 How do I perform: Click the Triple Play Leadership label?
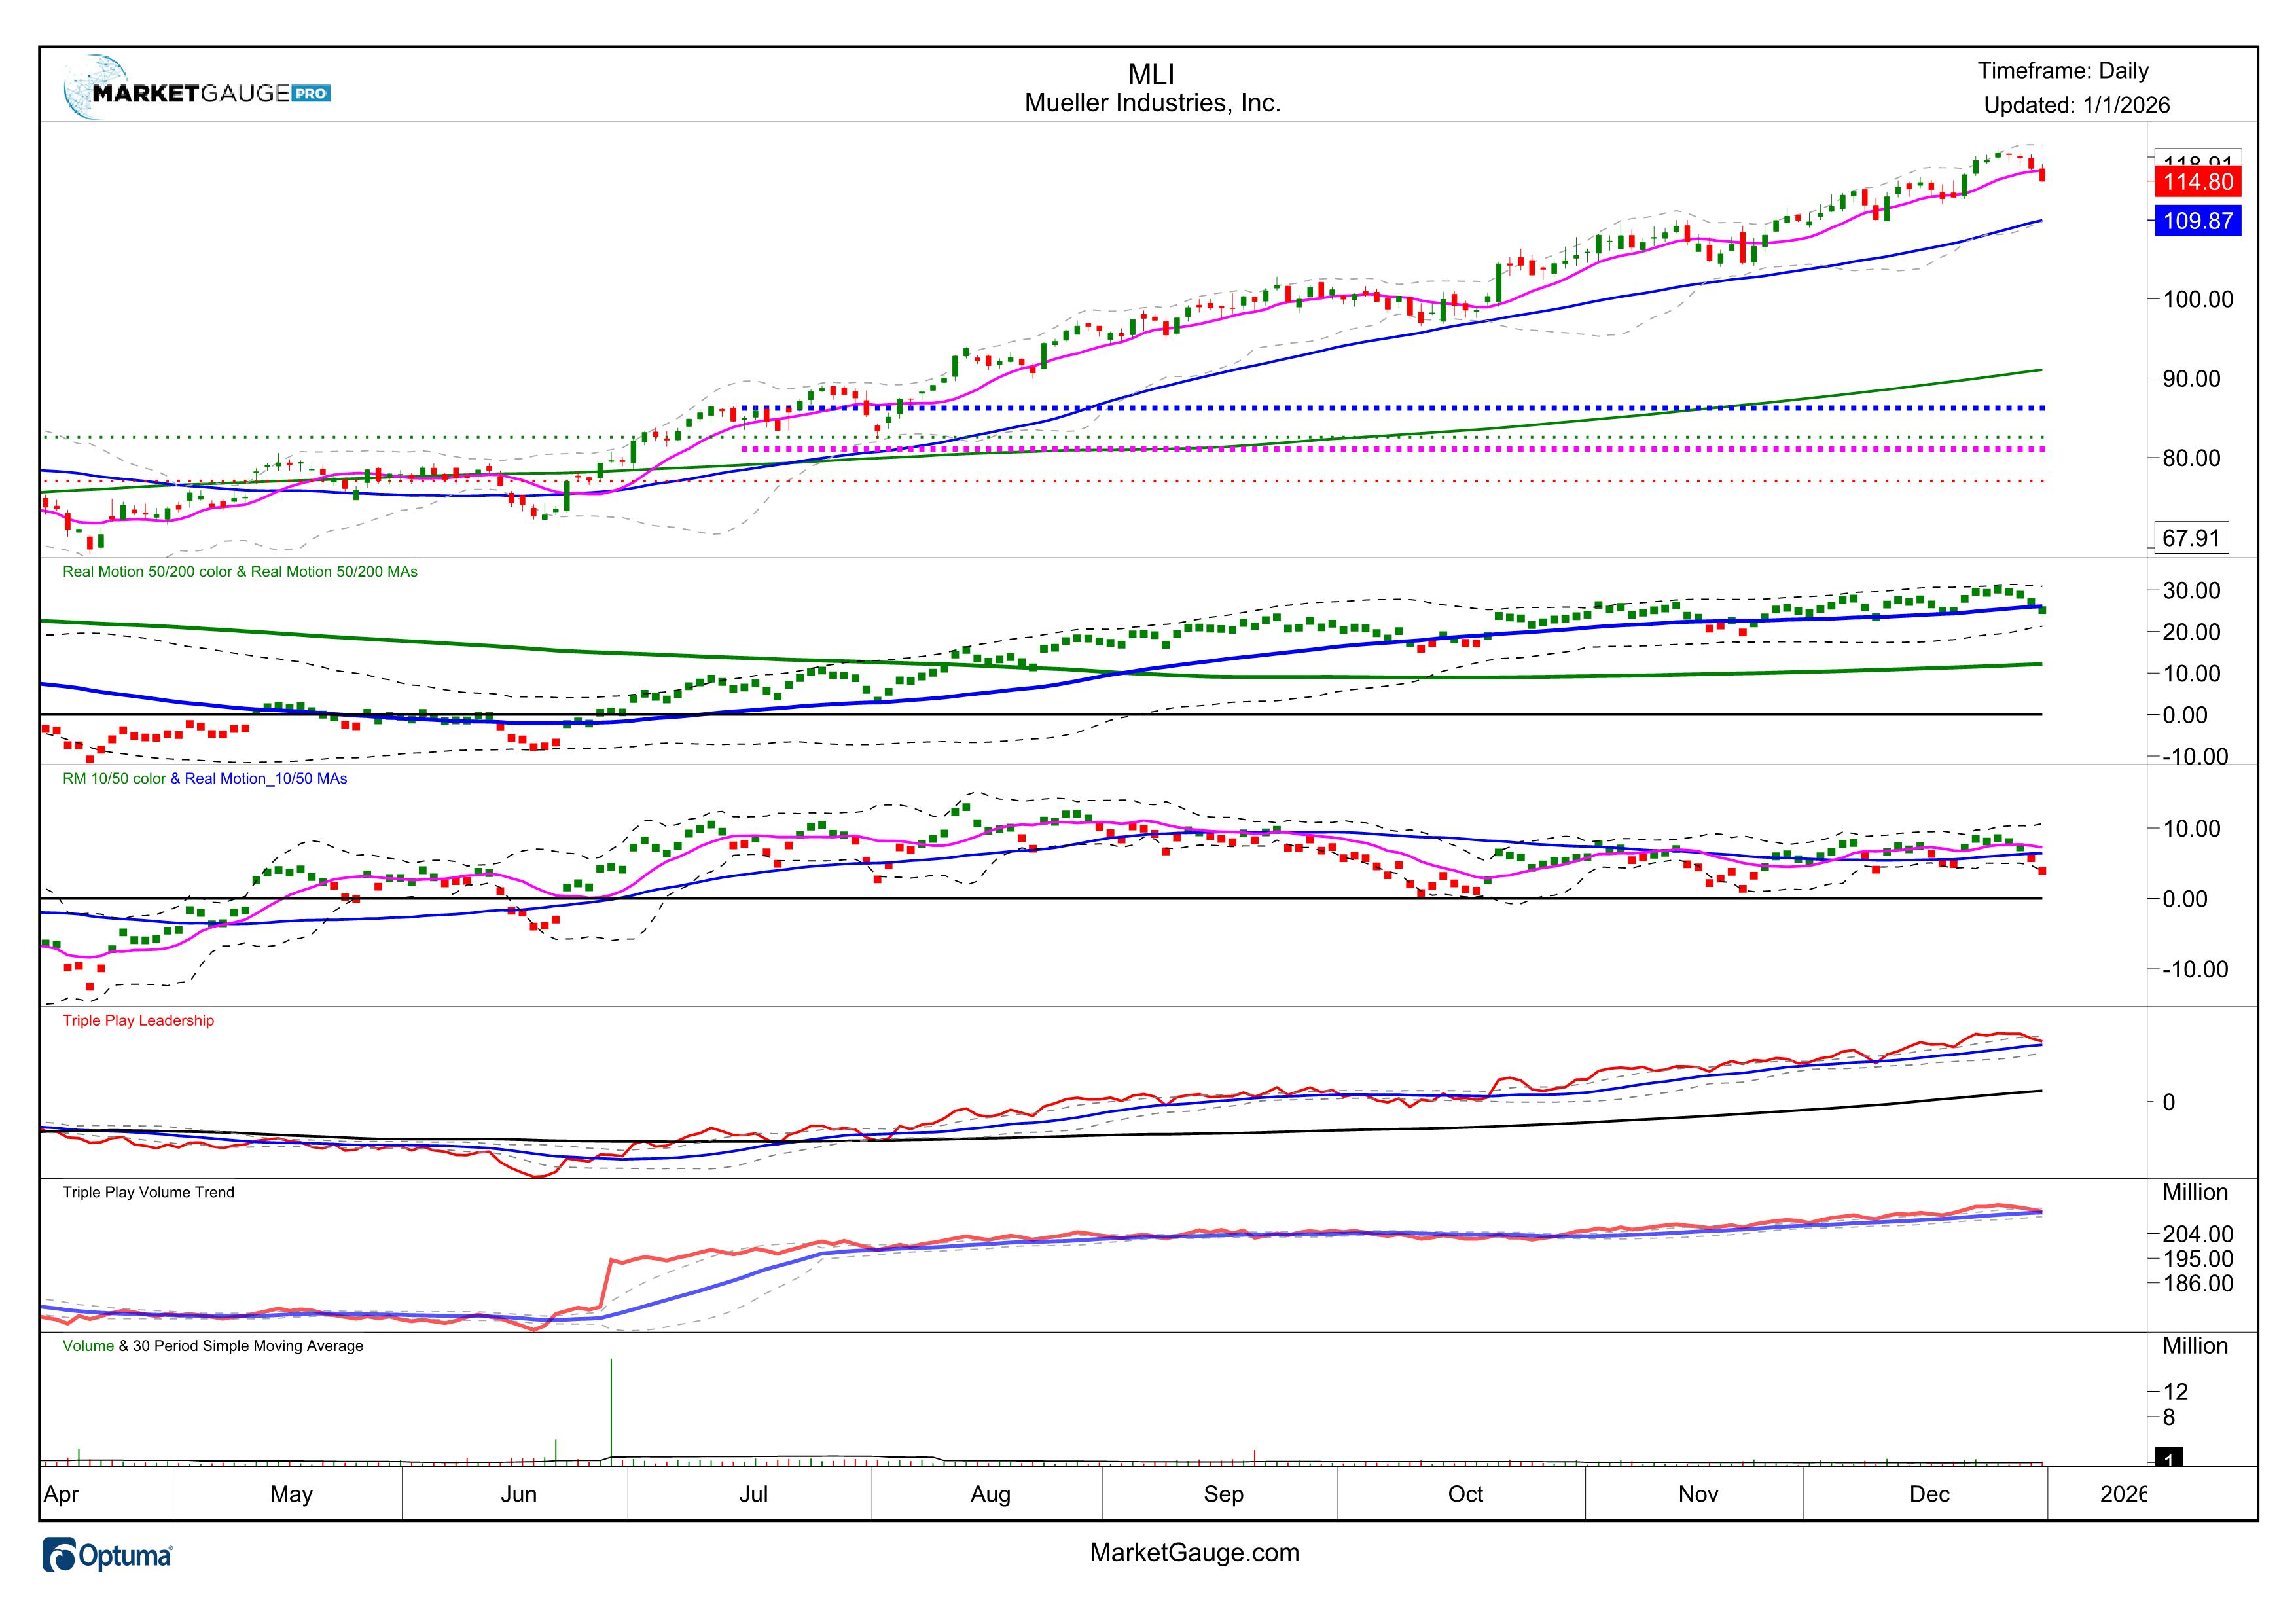pos(138,1021)
